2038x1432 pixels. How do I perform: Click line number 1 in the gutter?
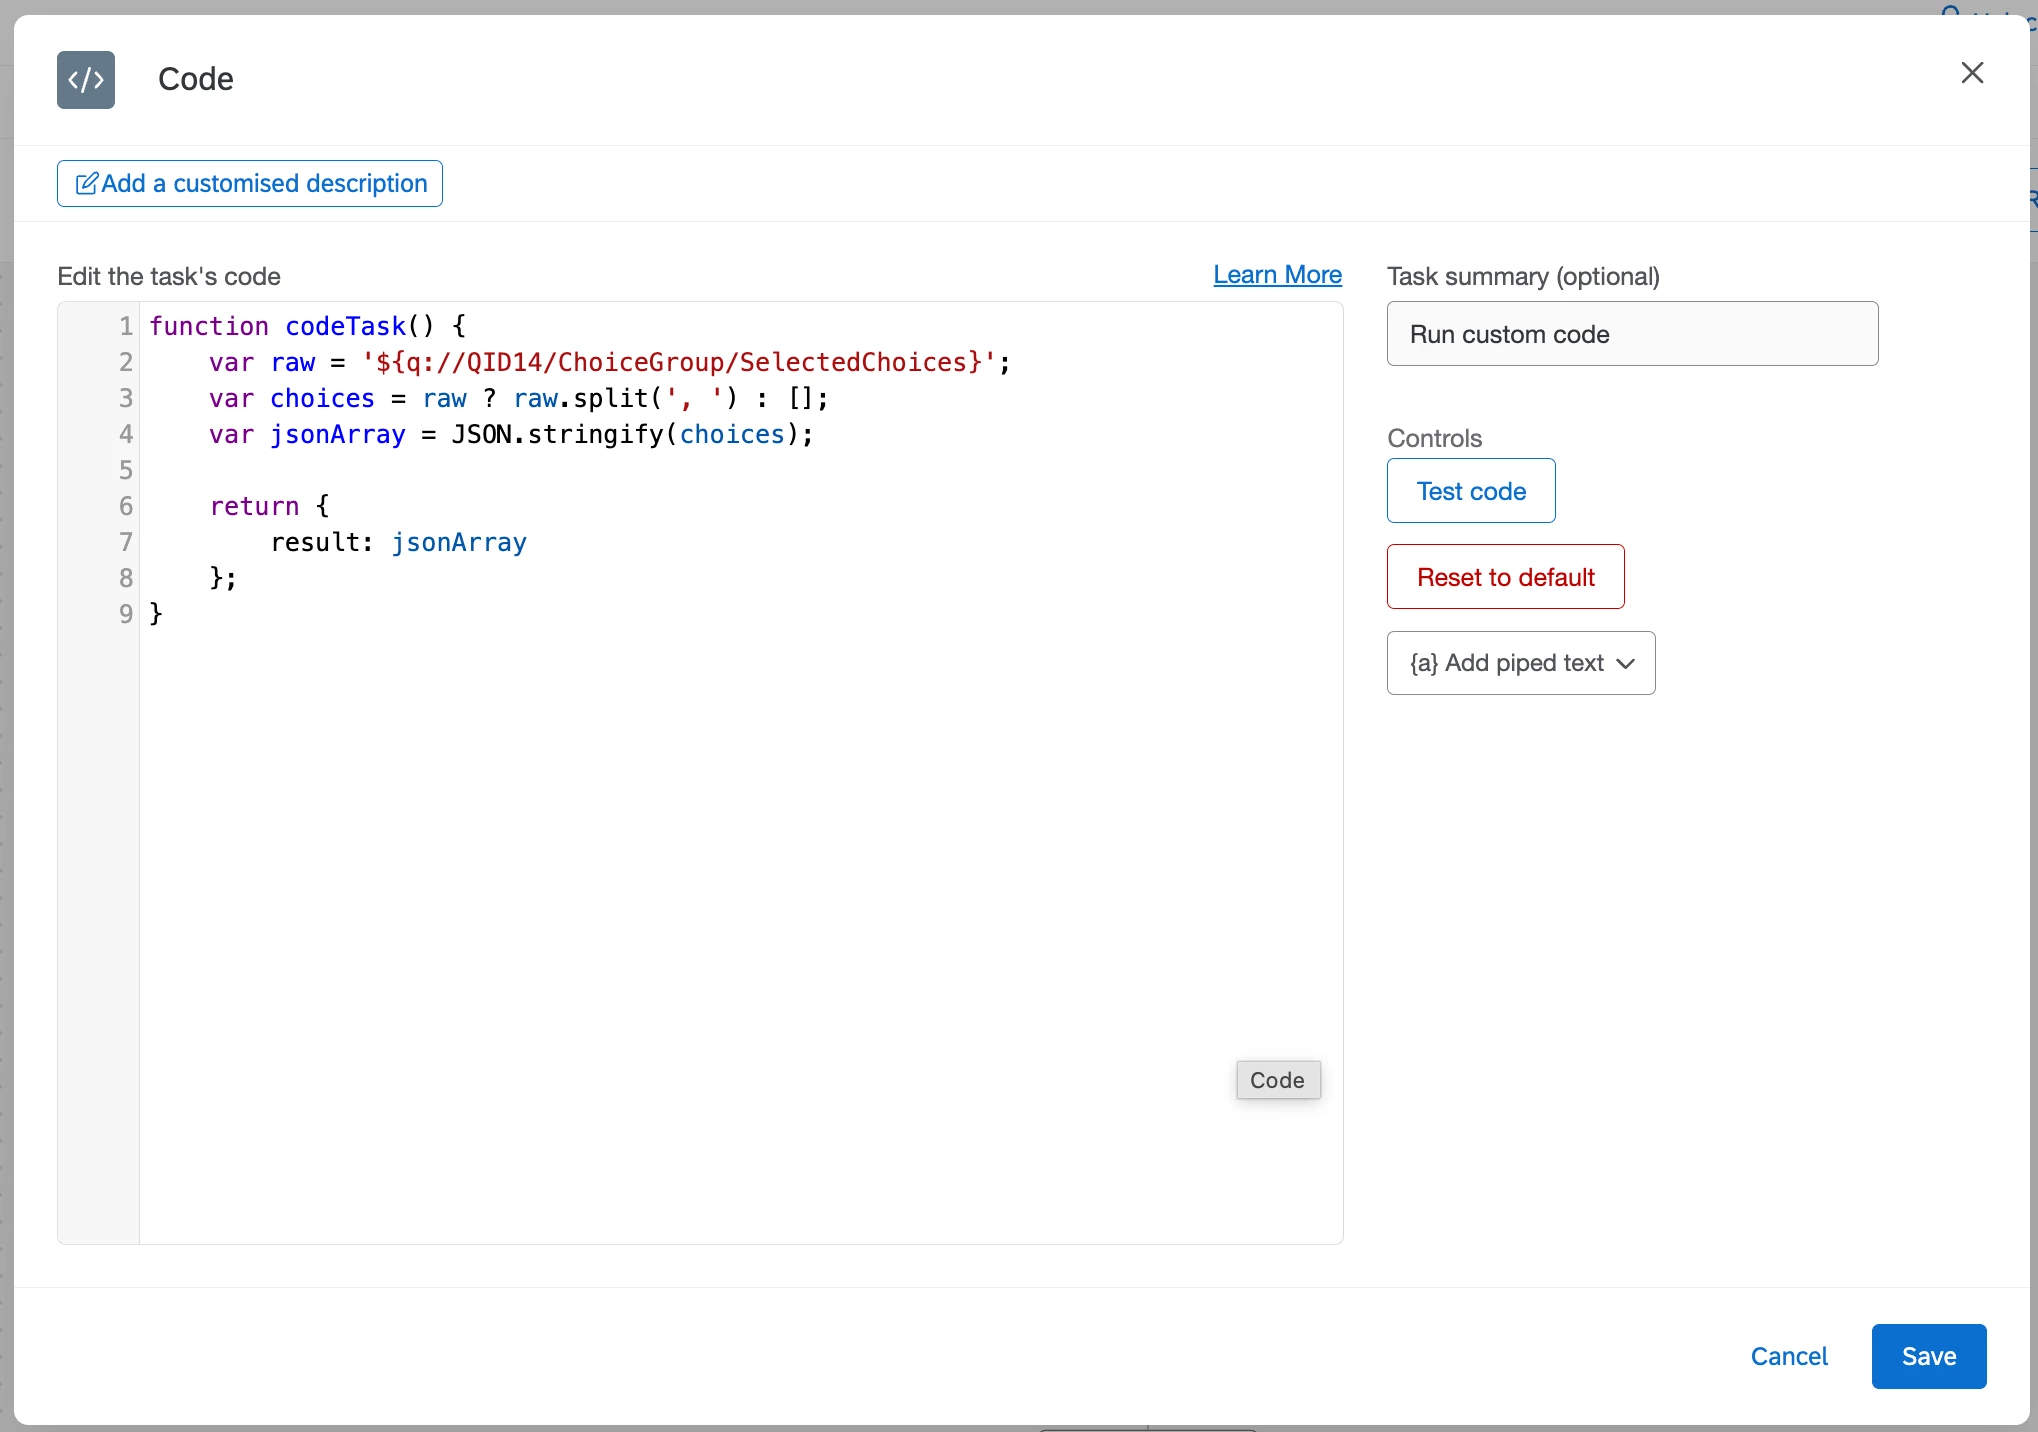click(x=126, y=327)
